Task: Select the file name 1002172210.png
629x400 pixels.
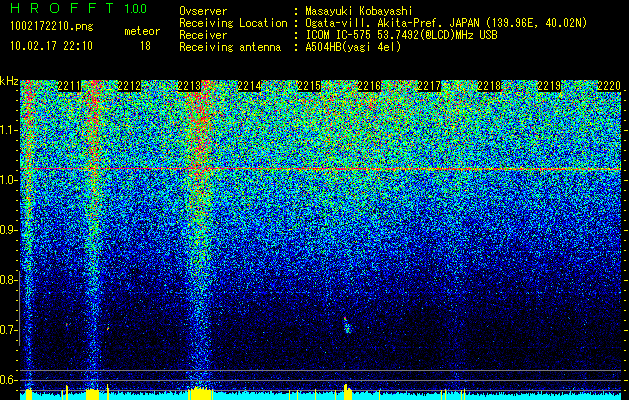Action: (x=51, y=26)
